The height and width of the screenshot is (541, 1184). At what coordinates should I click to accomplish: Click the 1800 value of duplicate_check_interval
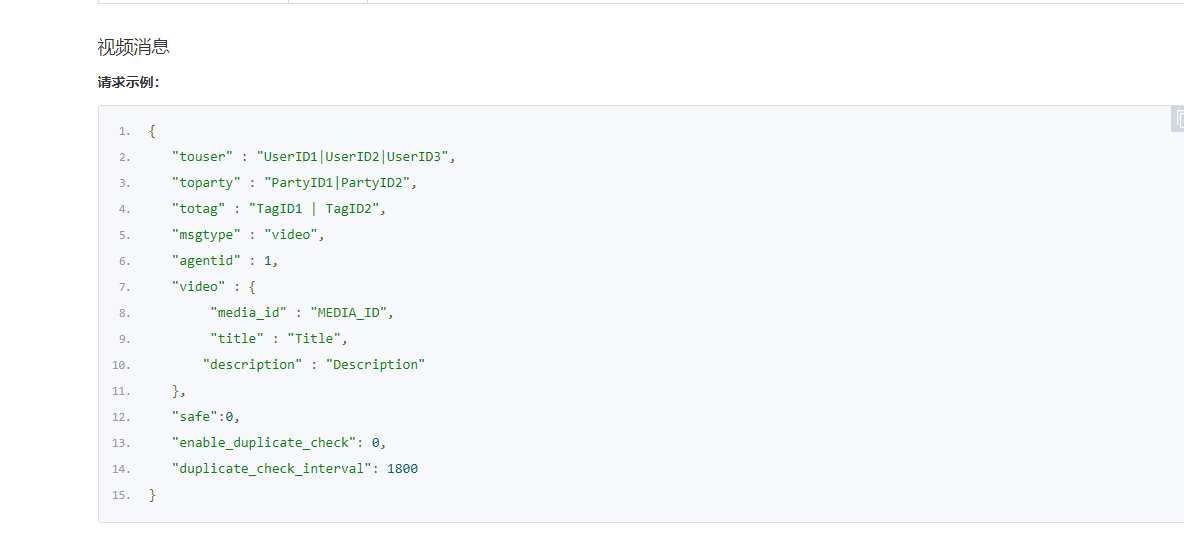click(402, 468)
